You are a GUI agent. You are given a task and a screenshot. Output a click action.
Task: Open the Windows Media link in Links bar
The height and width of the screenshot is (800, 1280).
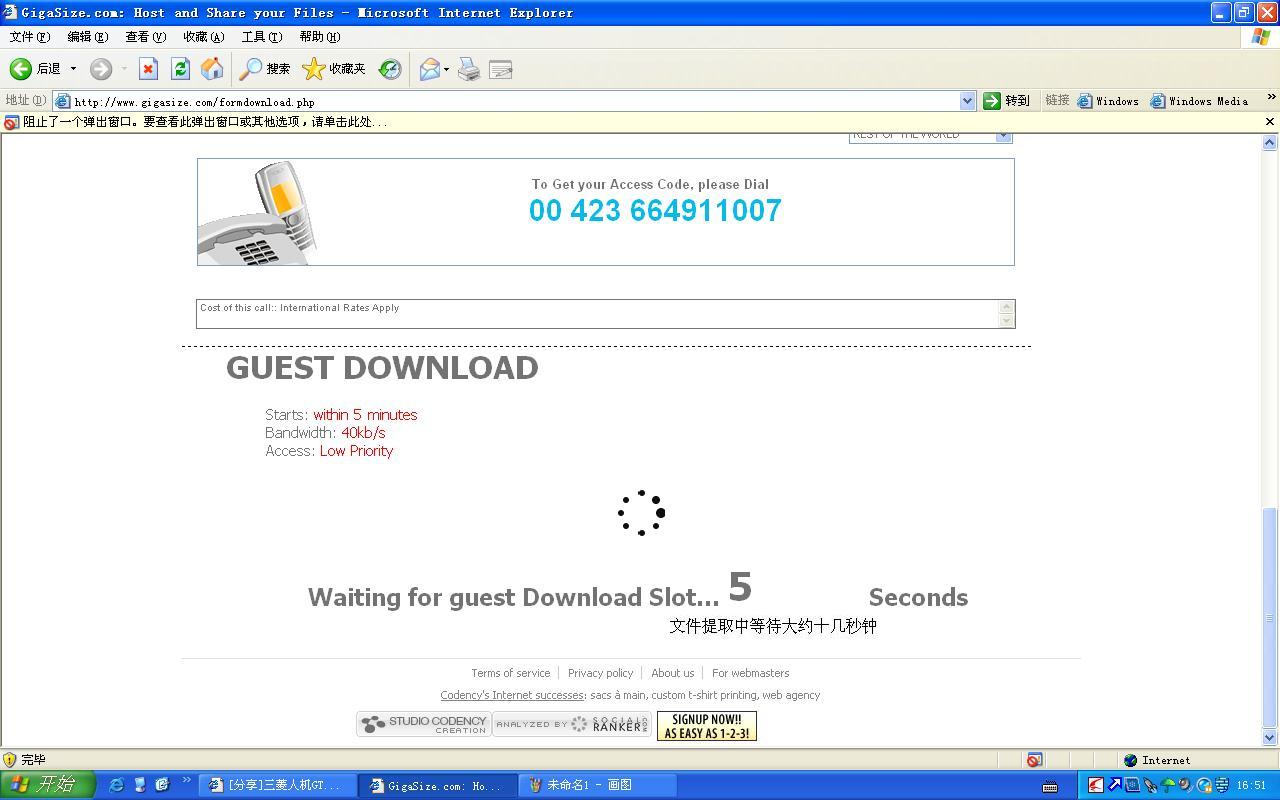(1200, 101)
